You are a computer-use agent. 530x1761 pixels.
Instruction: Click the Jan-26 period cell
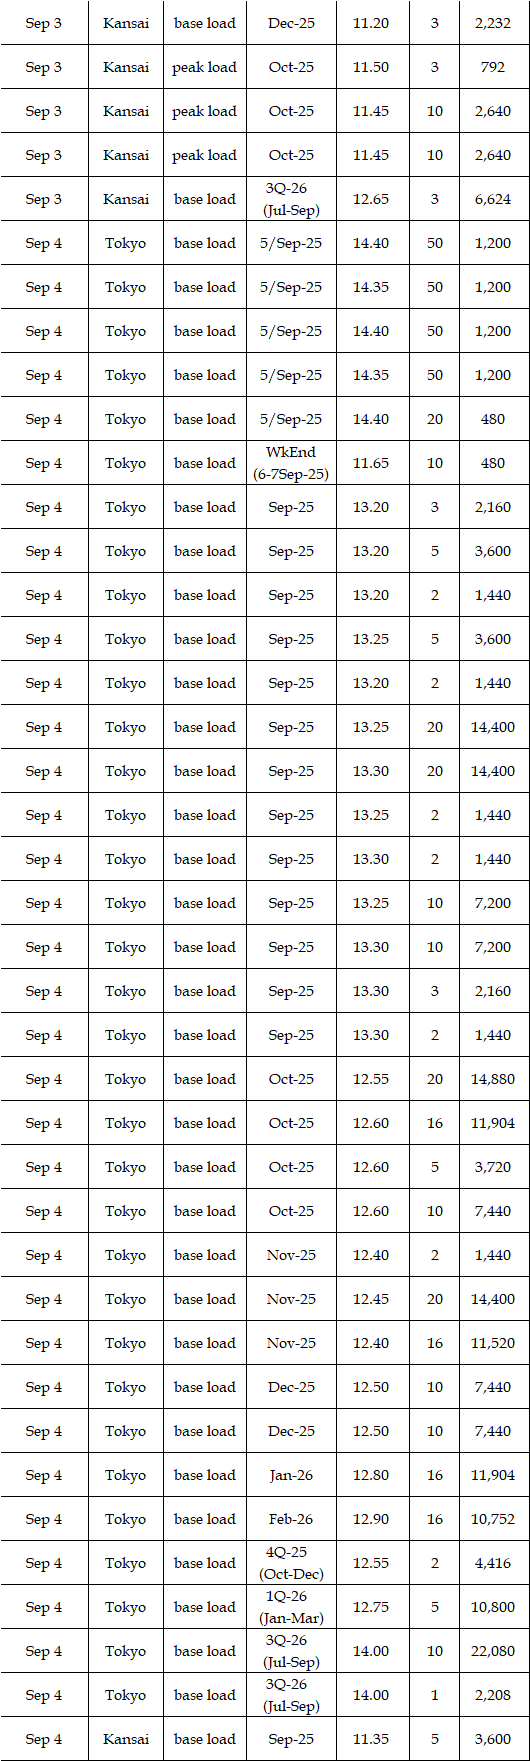point(291,1475)
